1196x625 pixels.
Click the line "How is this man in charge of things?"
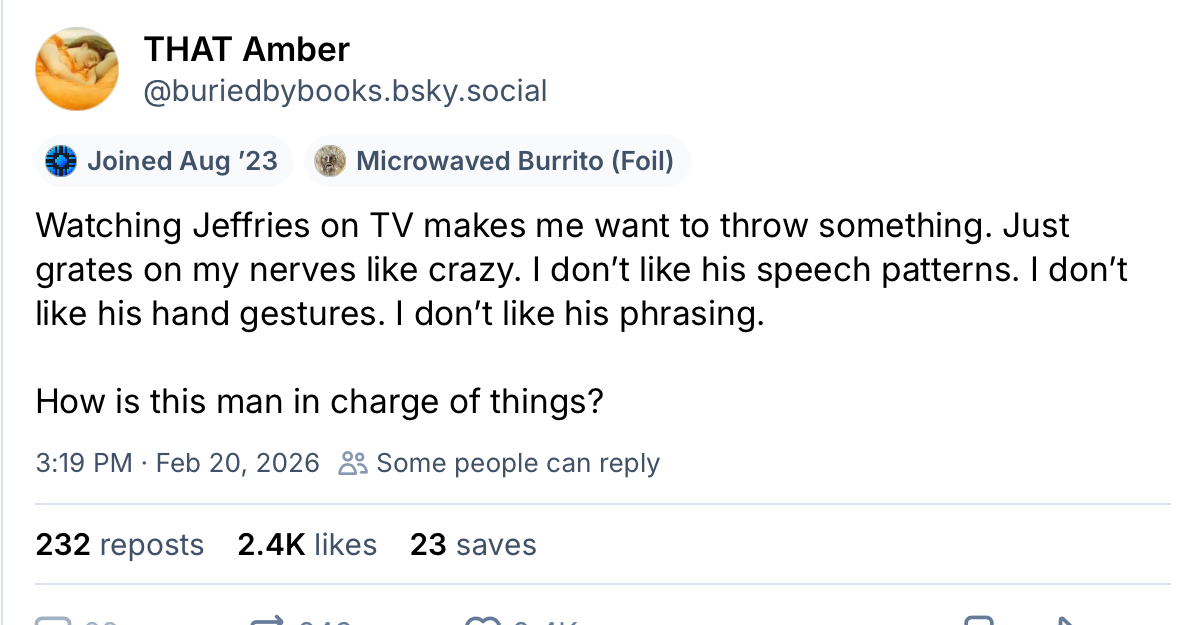point(319,401)
